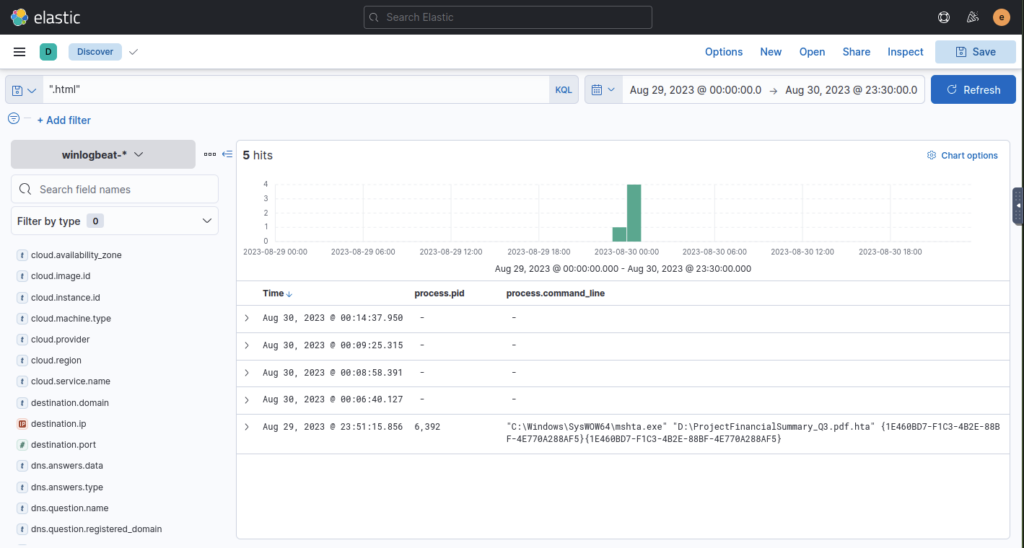The width and height of the screenshot is (1024, 548).
Task: Click the destination.ip type icon
Action: pyautogui.click(x=22, y=424)
